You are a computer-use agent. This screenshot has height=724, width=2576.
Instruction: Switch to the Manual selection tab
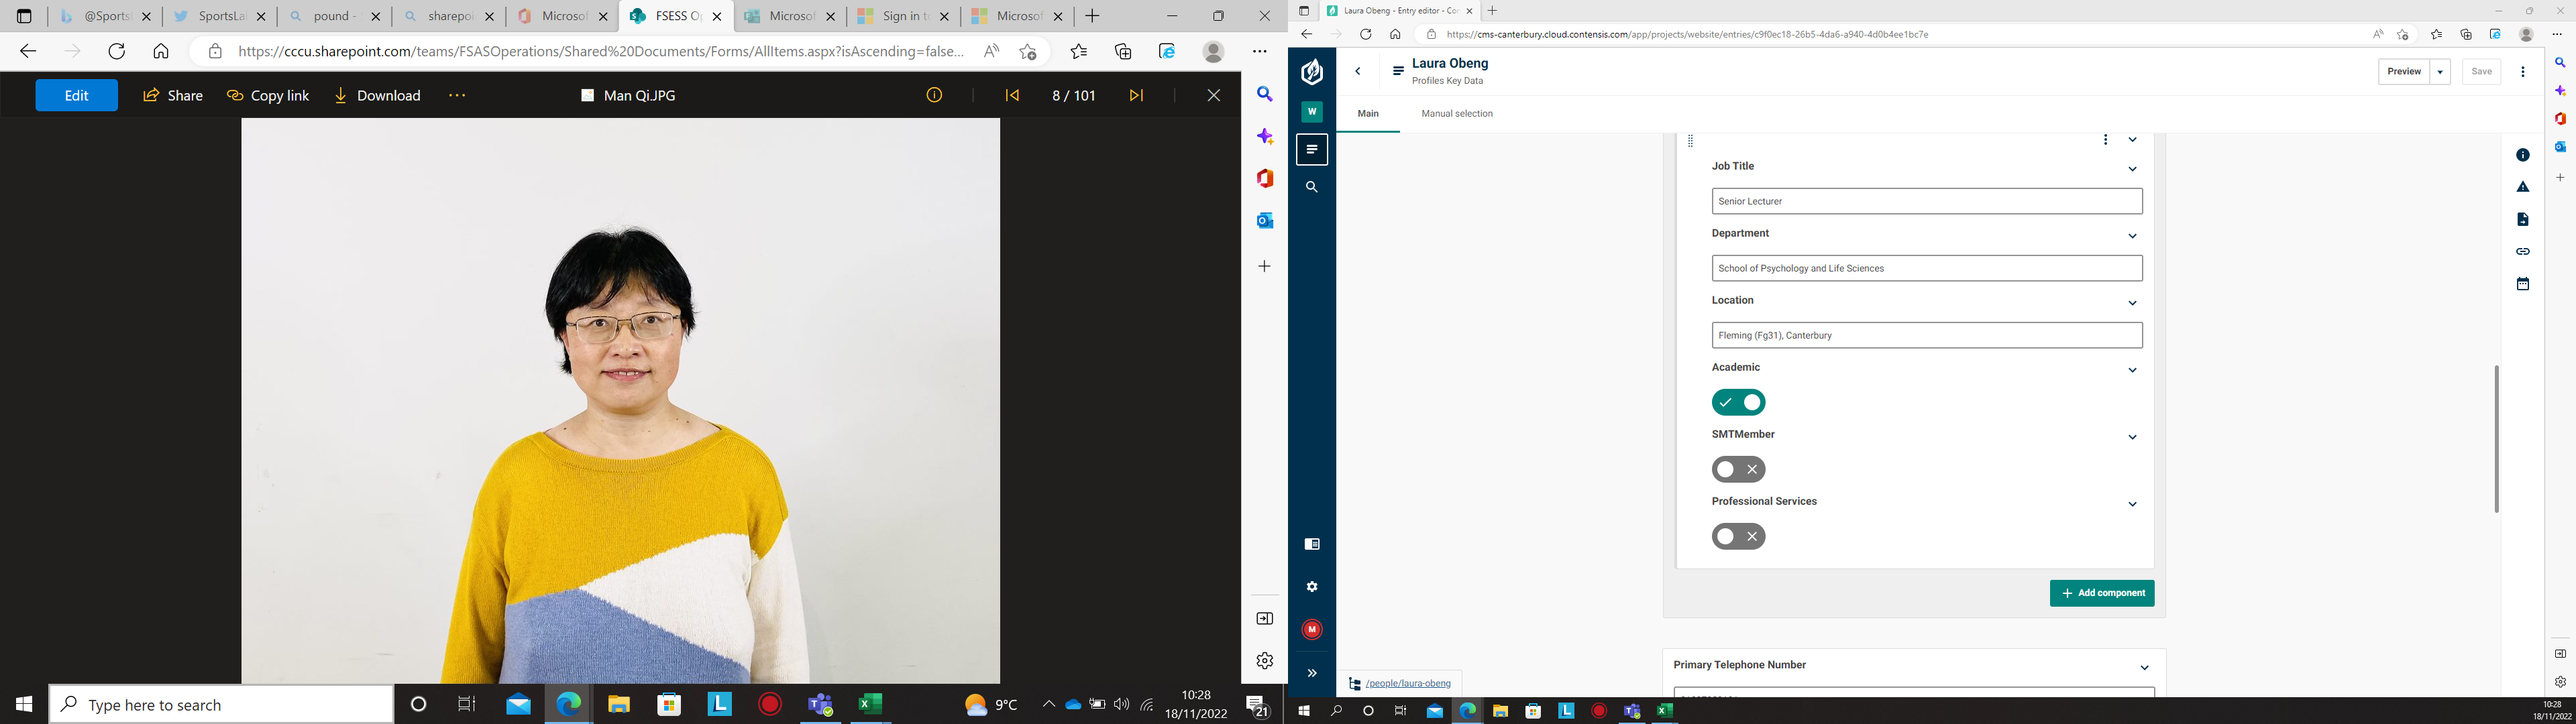coord(1456,114)
